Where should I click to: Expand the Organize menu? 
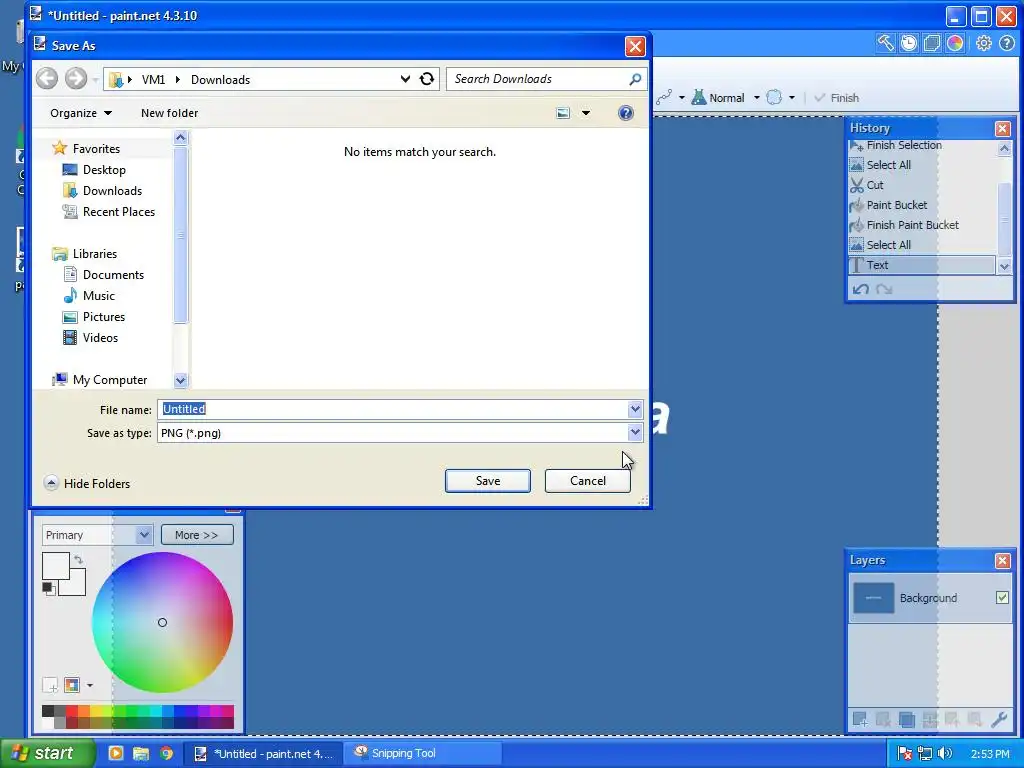(81, 113)
